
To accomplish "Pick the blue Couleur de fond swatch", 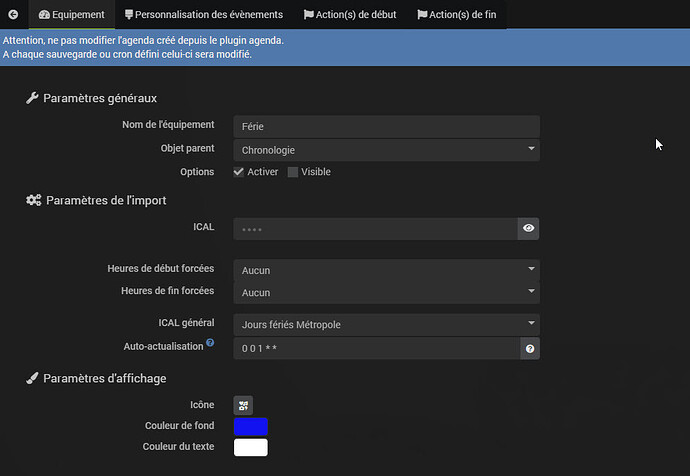I will (251, 426).
